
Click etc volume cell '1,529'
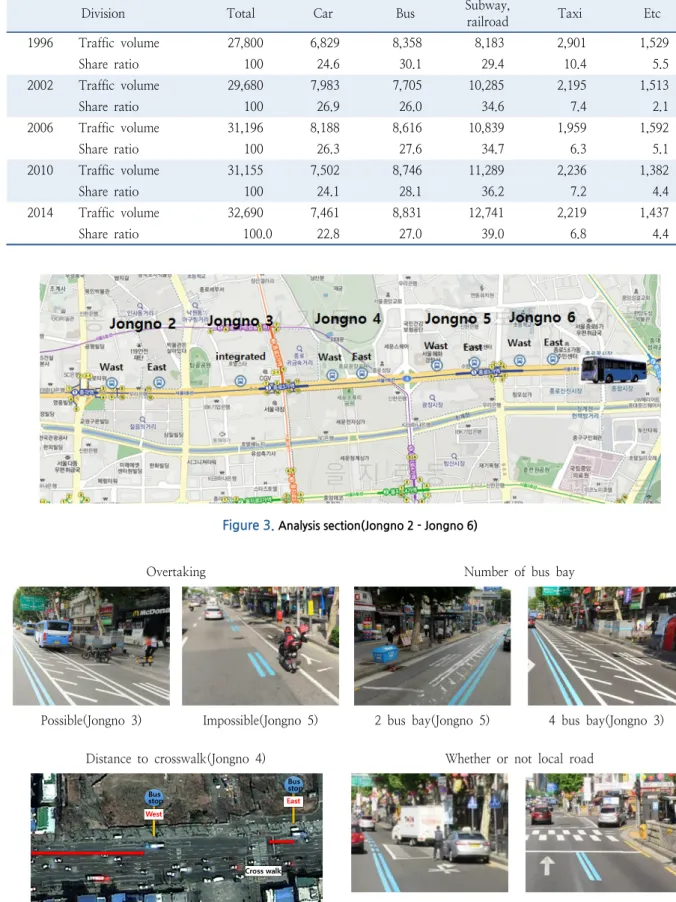654,43
